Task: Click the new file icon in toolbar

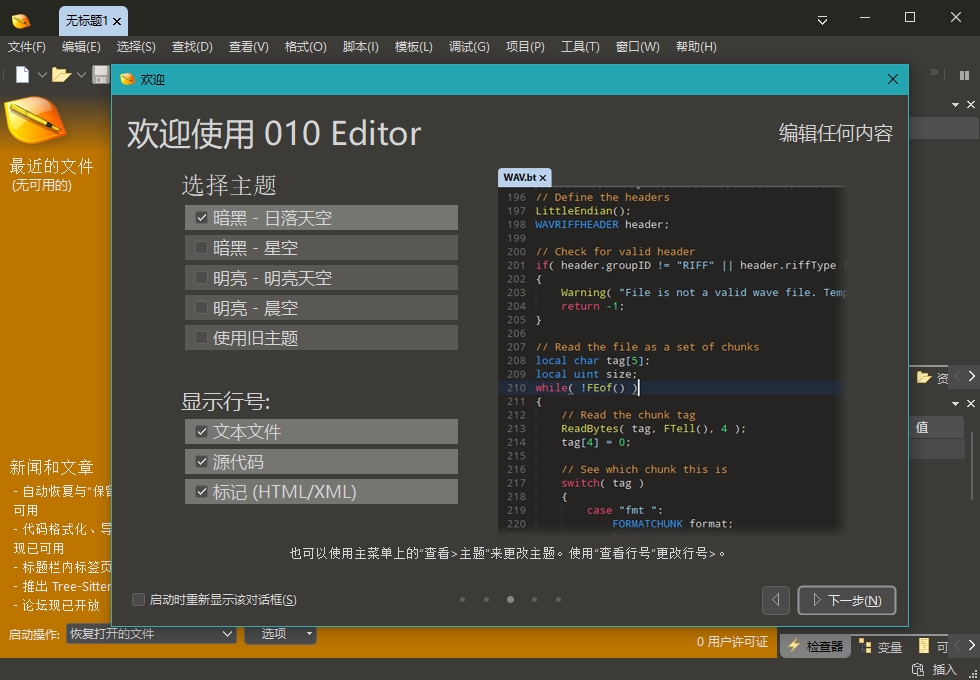Action: pos(22,75)
